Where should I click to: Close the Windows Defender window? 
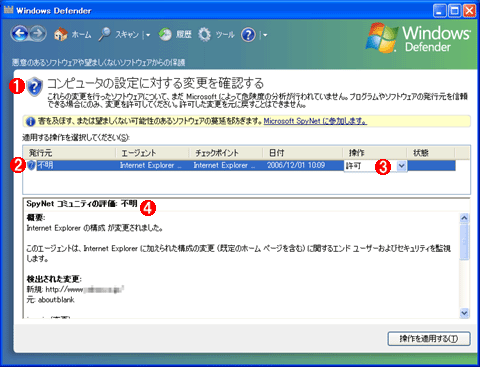tap(470, 11)
